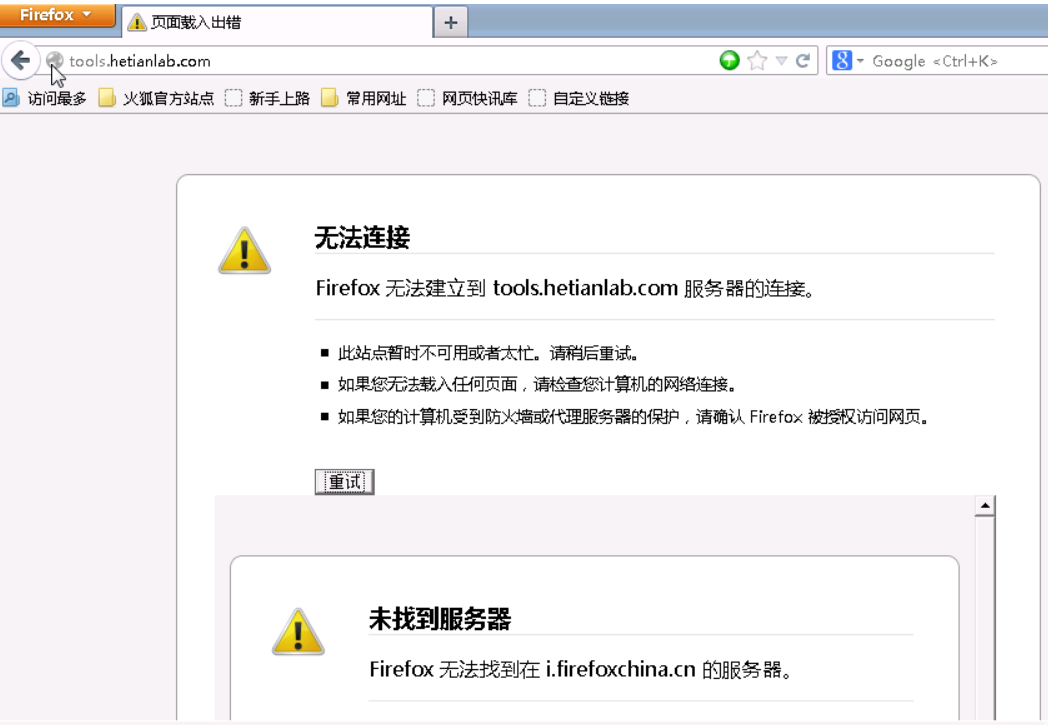Open 自定义链接 bookmark
1048x725 pixels.
[579, 98]
